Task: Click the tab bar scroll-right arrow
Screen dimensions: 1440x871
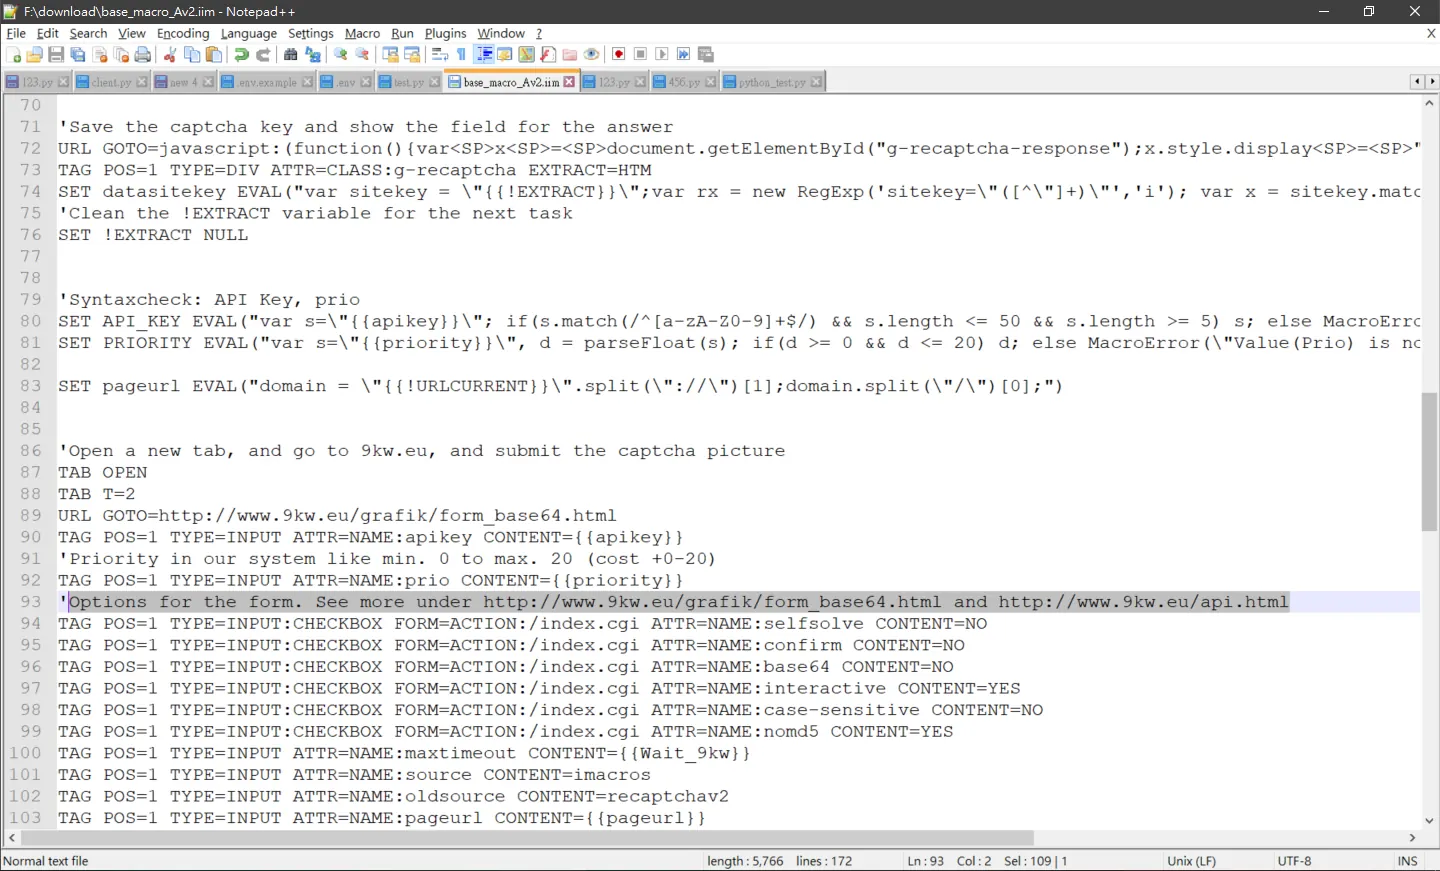Action: pos(1432,82)
